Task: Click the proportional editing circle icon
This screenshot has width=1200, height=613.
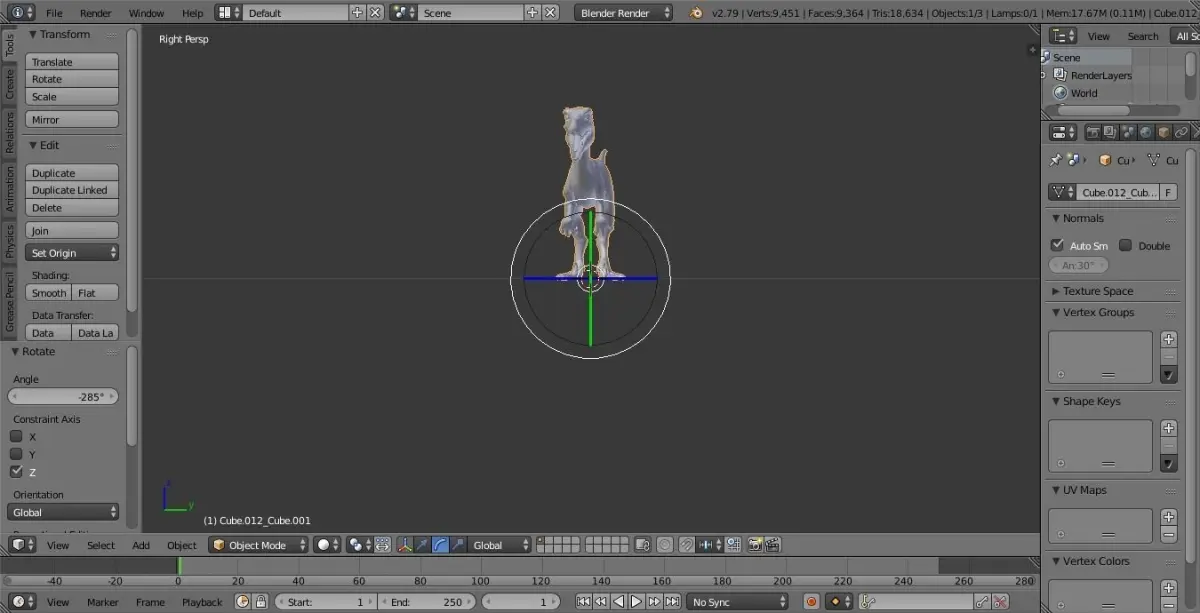Action: (x=666, y=545)
